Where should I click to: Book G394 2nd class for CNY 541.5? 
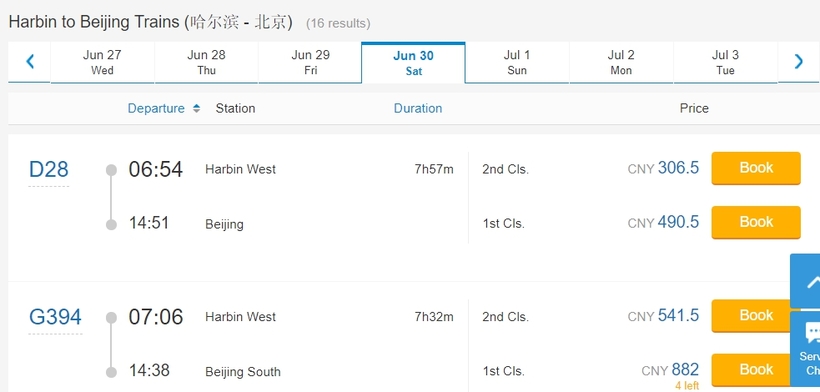pyautogui.click(x=751, y=316)
